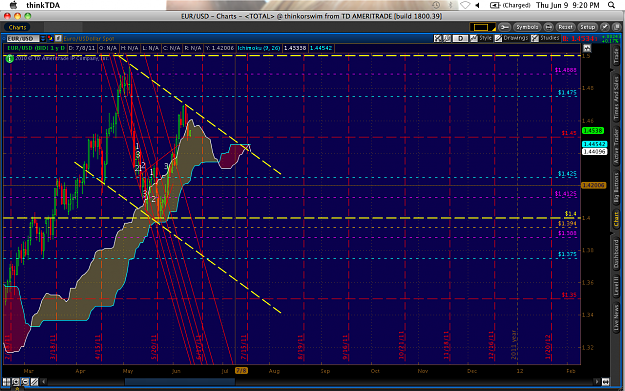Click the scroll right arrow of time scrollbar

coord(597,382)
